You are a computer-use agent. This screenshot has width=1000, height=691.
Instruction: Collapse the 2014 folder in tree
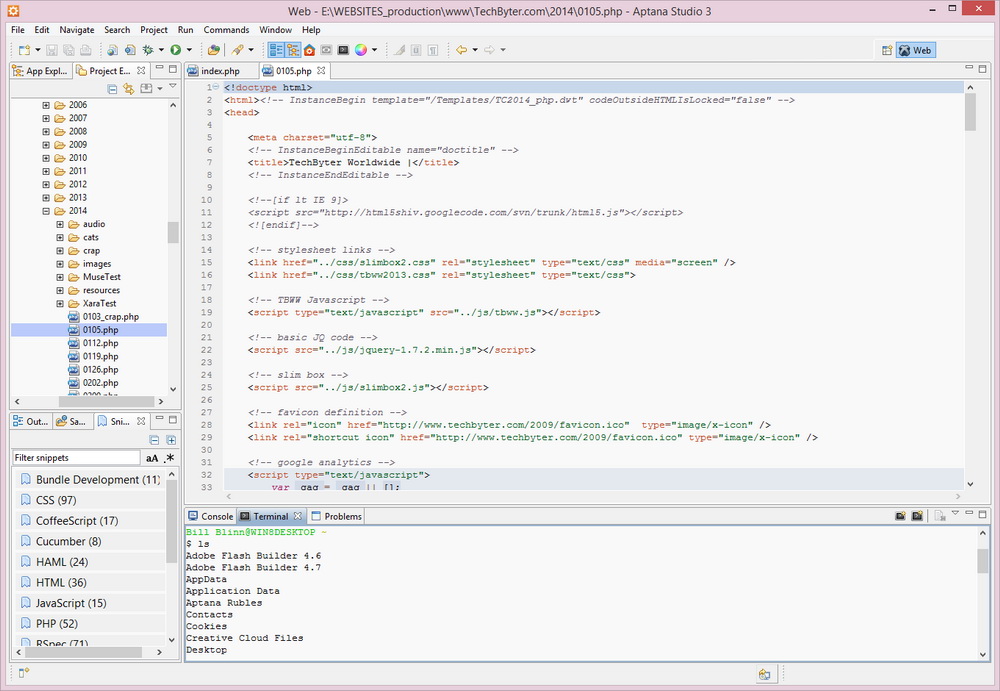coord(46,211)
